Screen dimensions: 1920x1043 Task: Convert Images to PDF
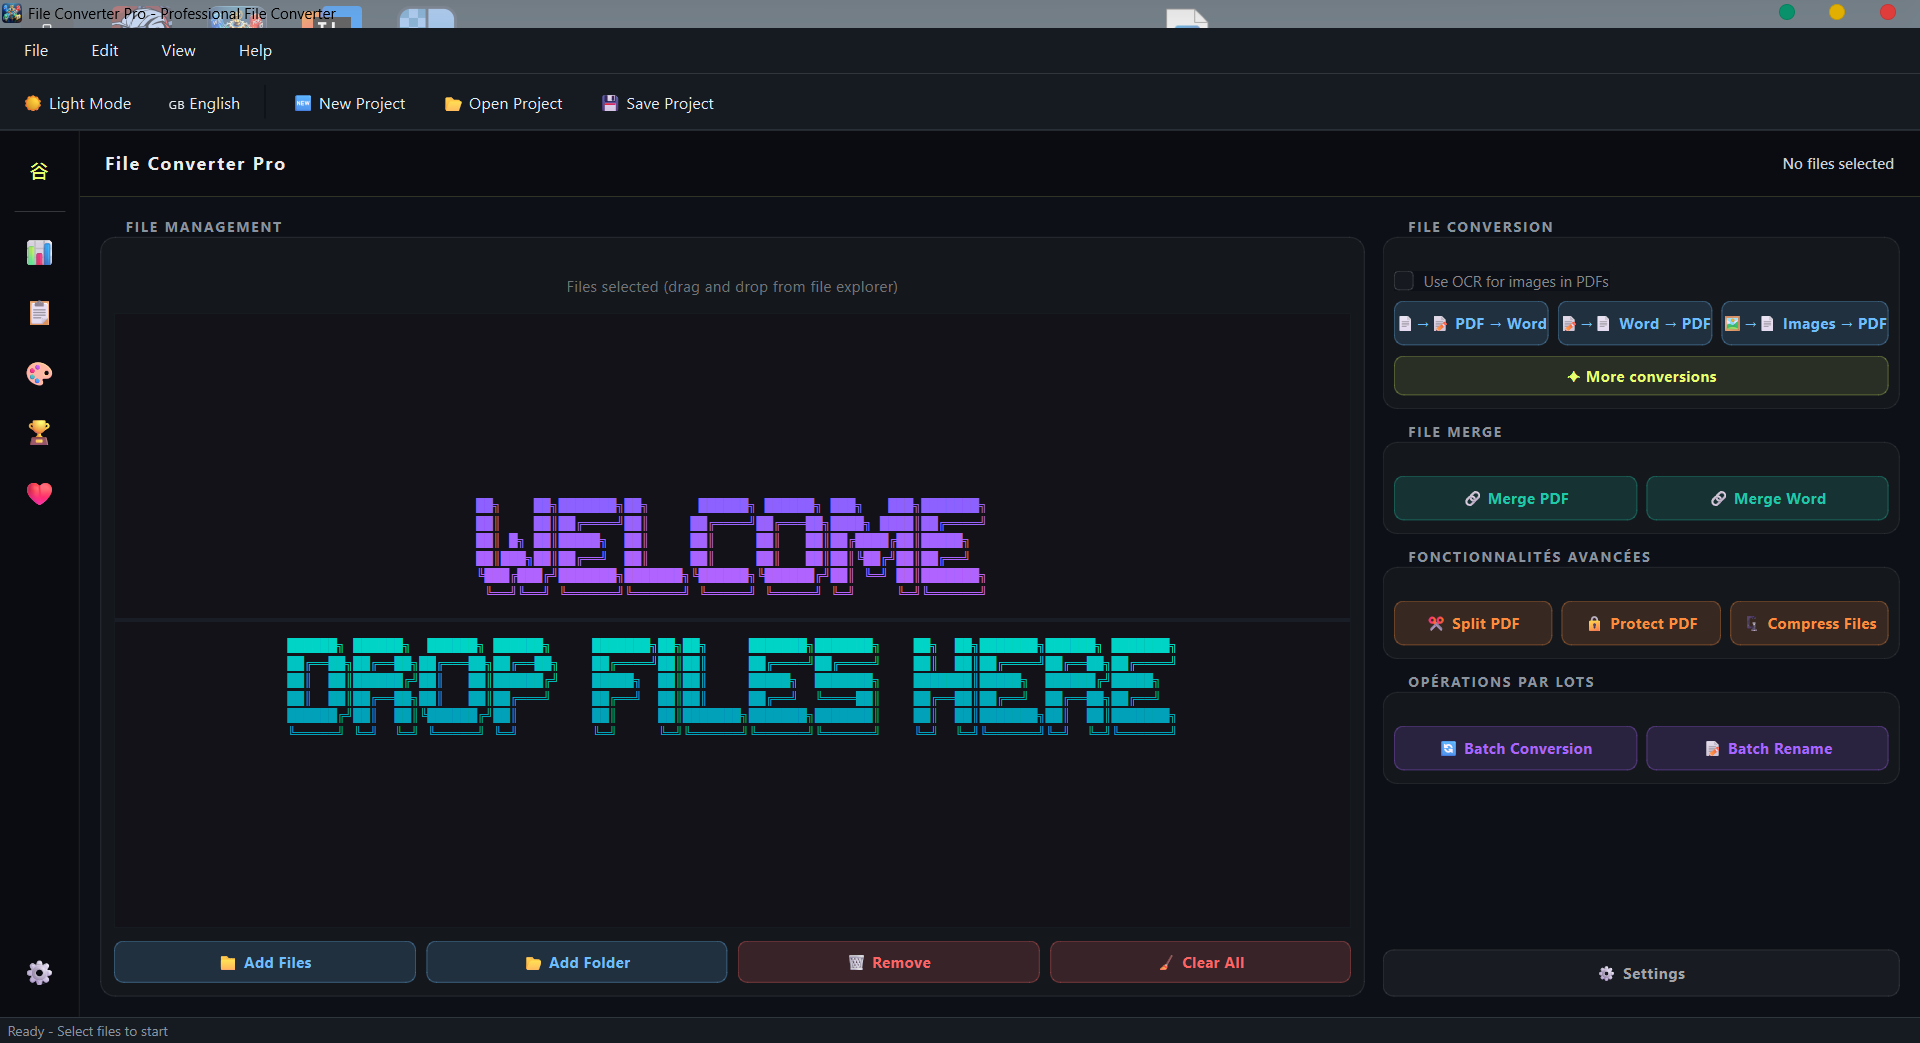(1805, 323)
